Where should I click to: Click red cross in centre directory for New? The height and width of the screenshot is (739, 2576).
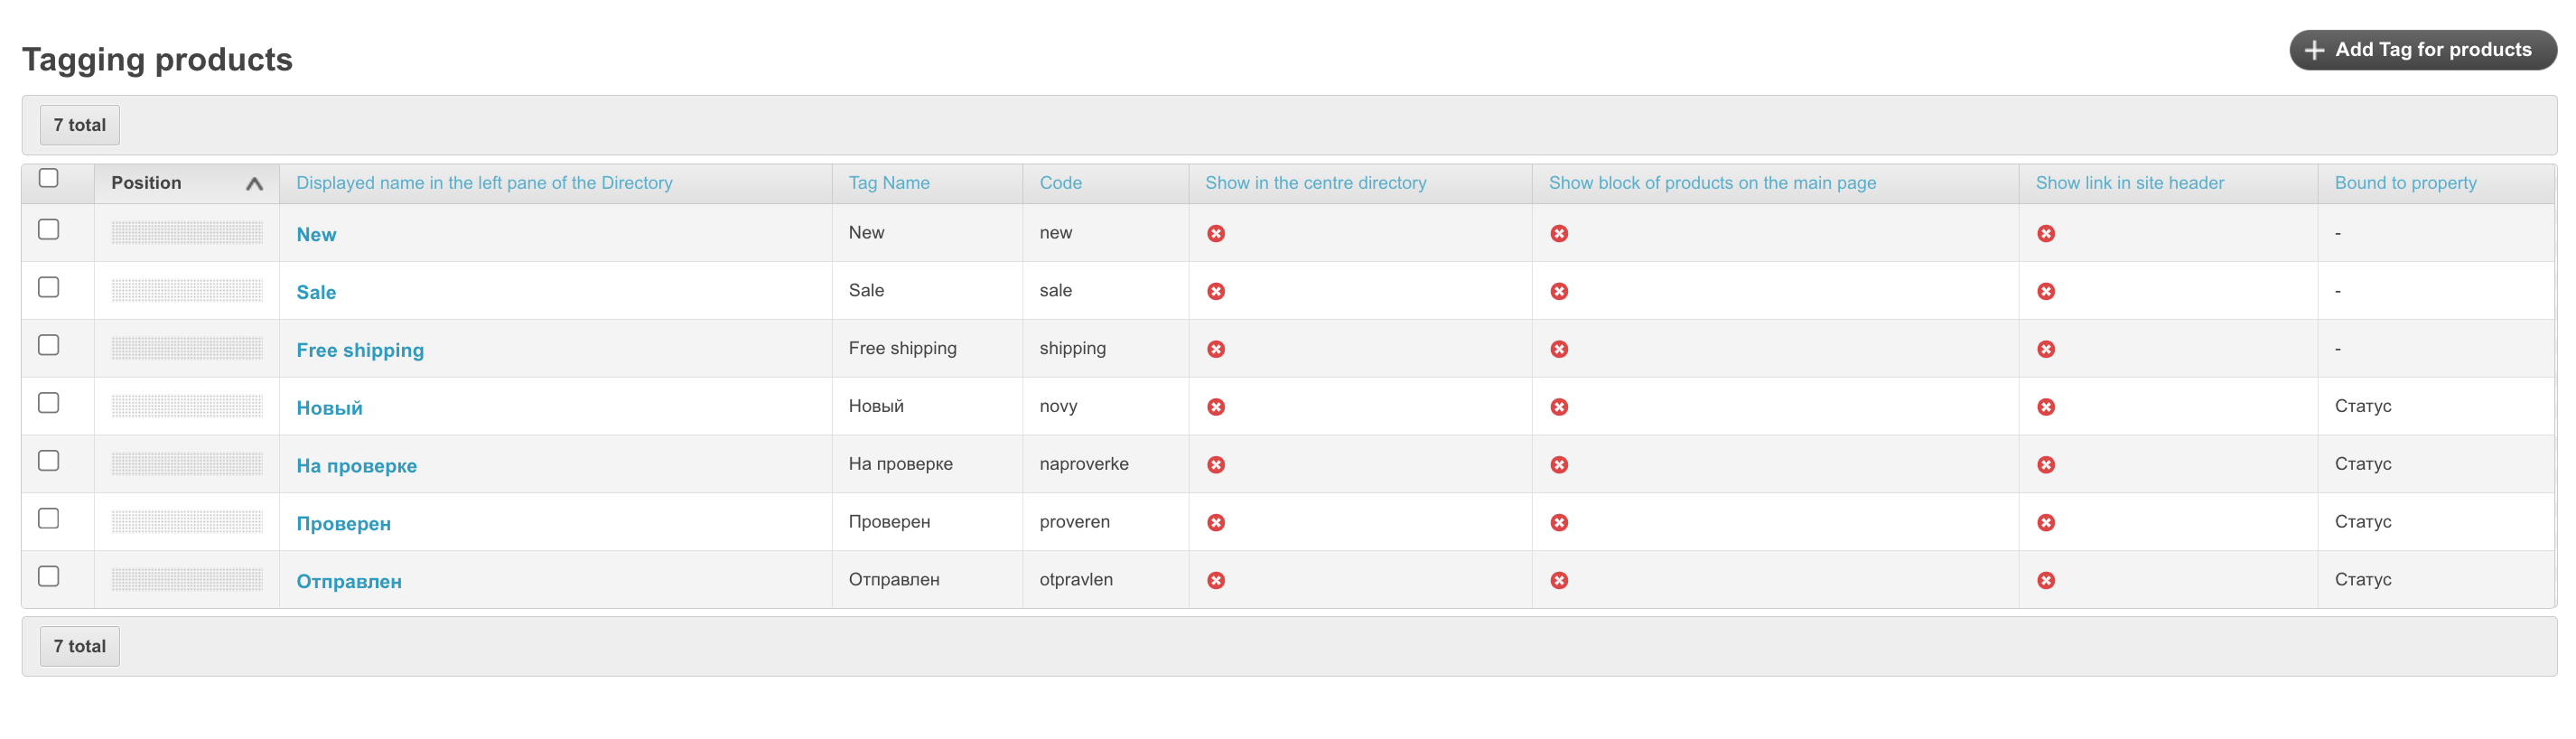coord(1215,233)
